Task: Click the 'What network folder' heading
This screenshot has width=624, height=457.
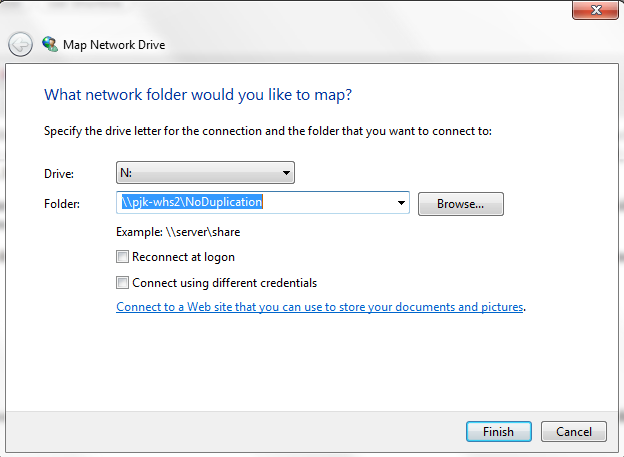Action: 198,95
